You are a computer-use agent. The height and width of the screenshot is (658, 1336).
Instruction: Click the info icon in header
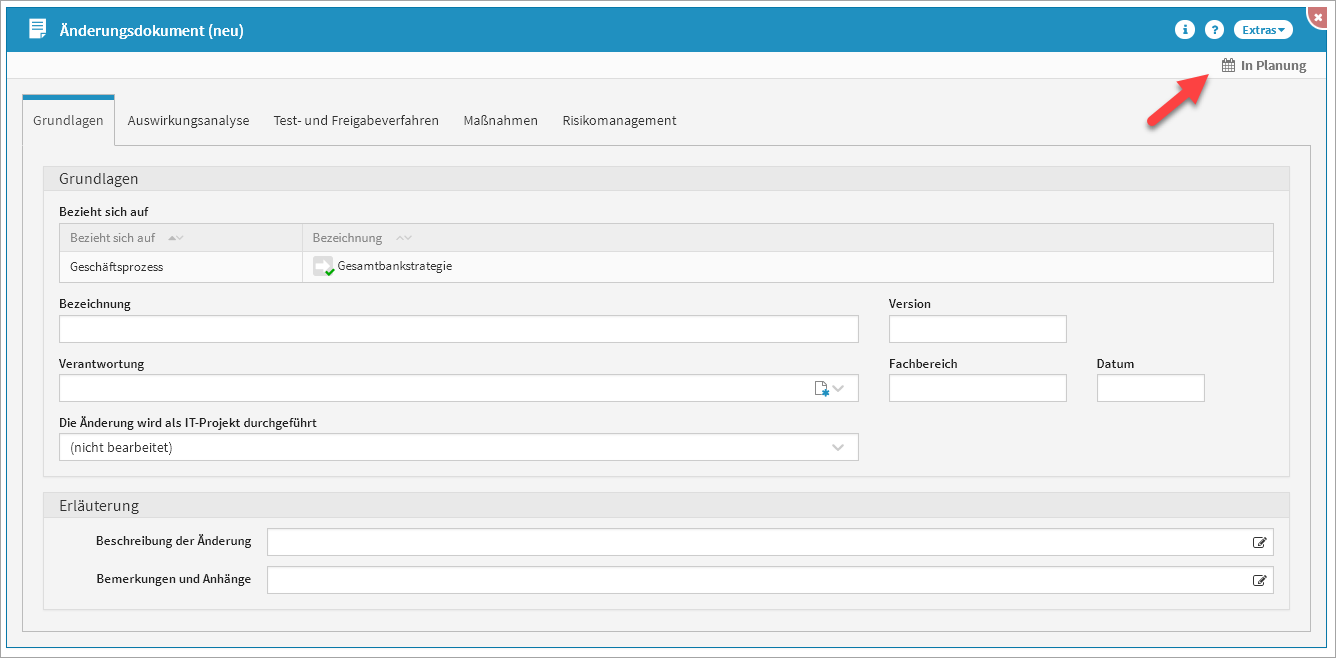point(1184,30)
